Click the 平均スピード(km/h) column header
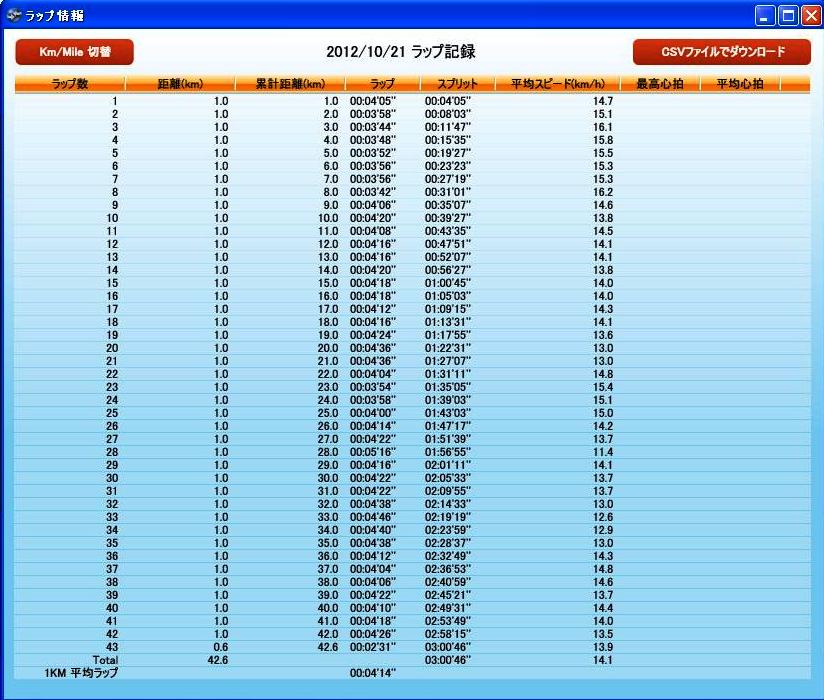 (558, 84)
